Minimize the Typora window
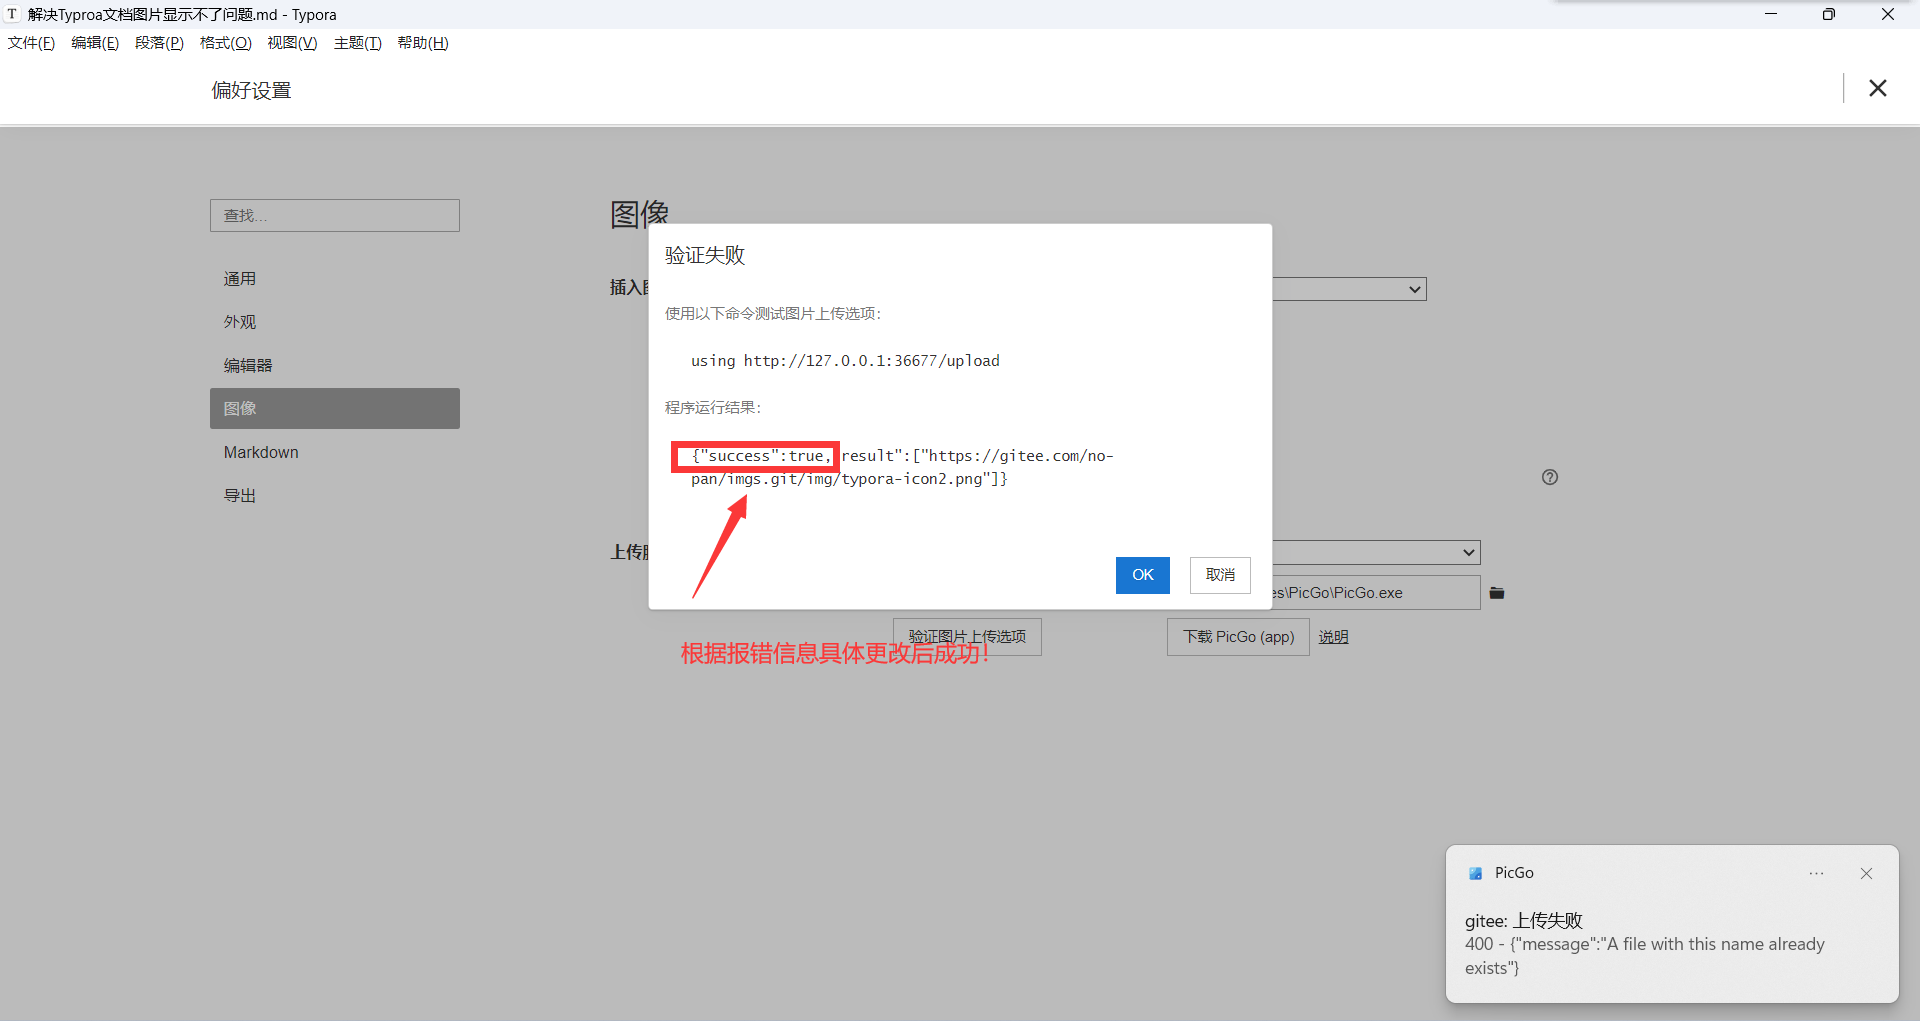The image size is (1920, 1021). [1771, 14]
